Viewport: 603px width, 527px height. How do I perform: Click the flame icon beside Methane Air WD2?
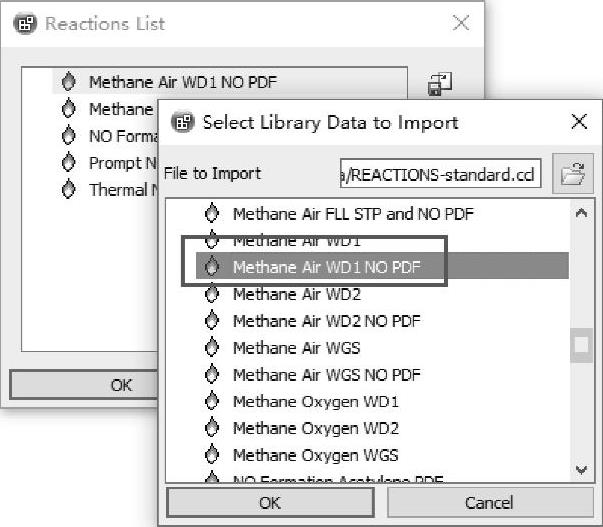(x=212, y=294)
